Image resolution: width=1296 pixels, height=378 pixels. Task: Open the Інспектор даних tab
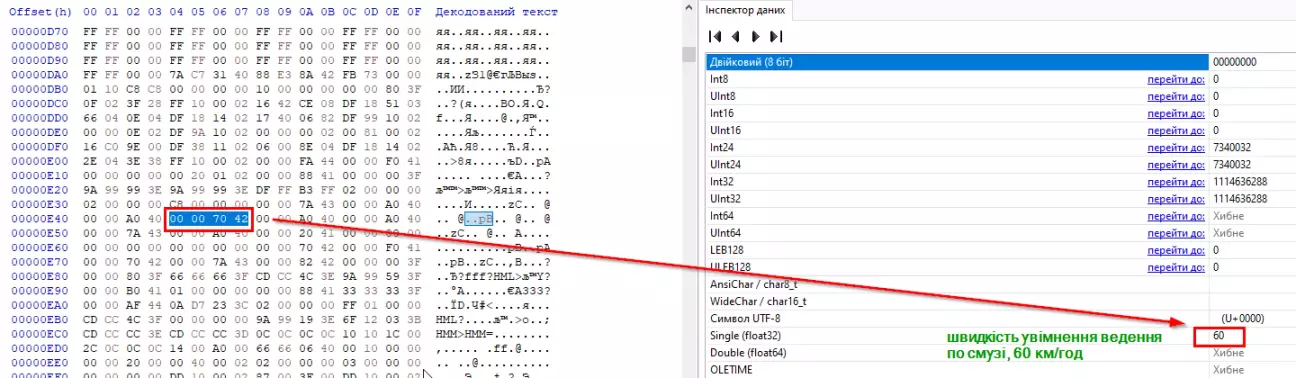(746, 10)
